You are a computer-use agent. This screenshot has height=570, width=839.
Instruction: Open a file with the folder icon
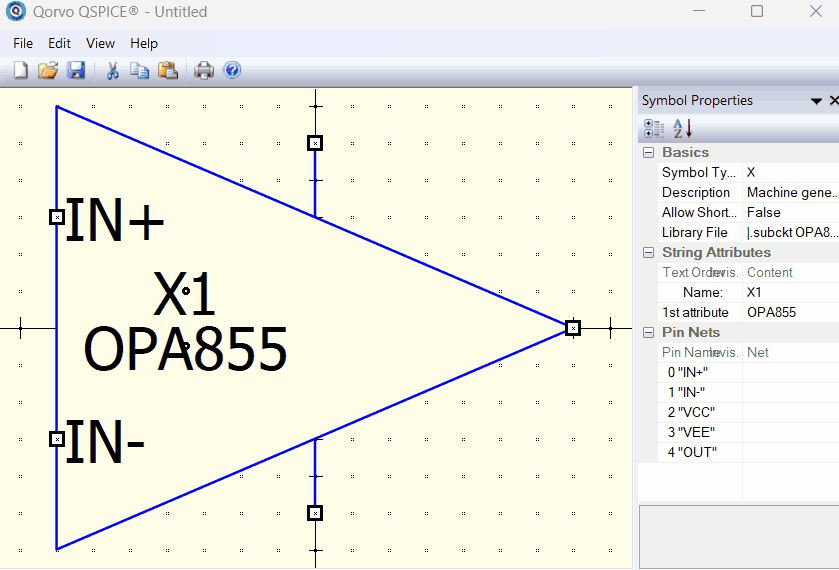pos(47,70)
